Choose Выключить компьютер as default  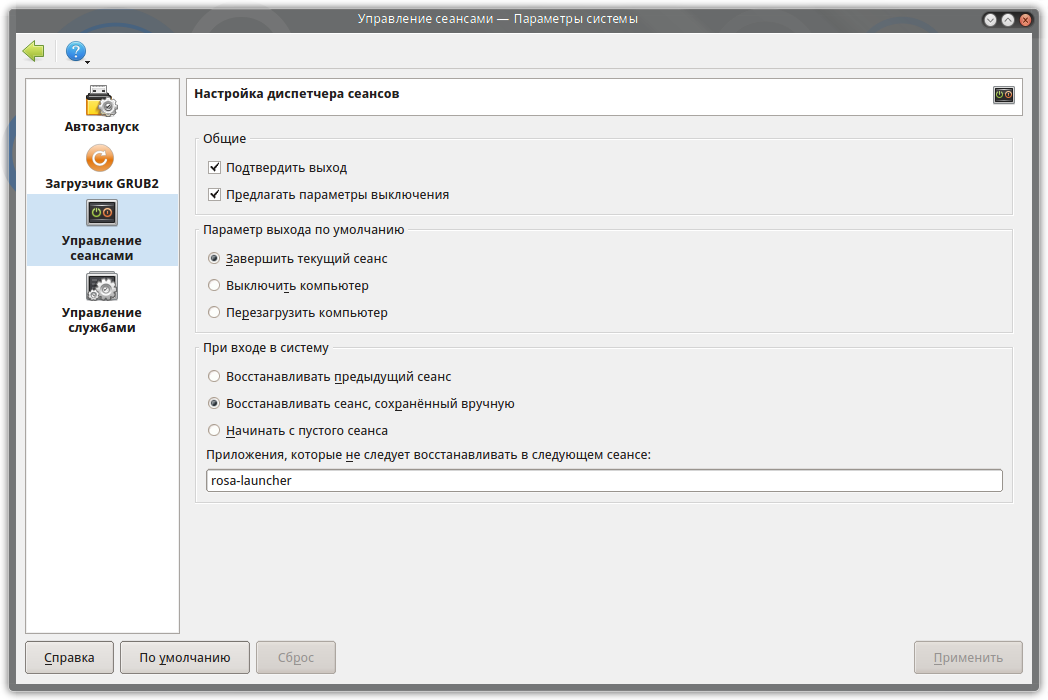coord(214,286)
